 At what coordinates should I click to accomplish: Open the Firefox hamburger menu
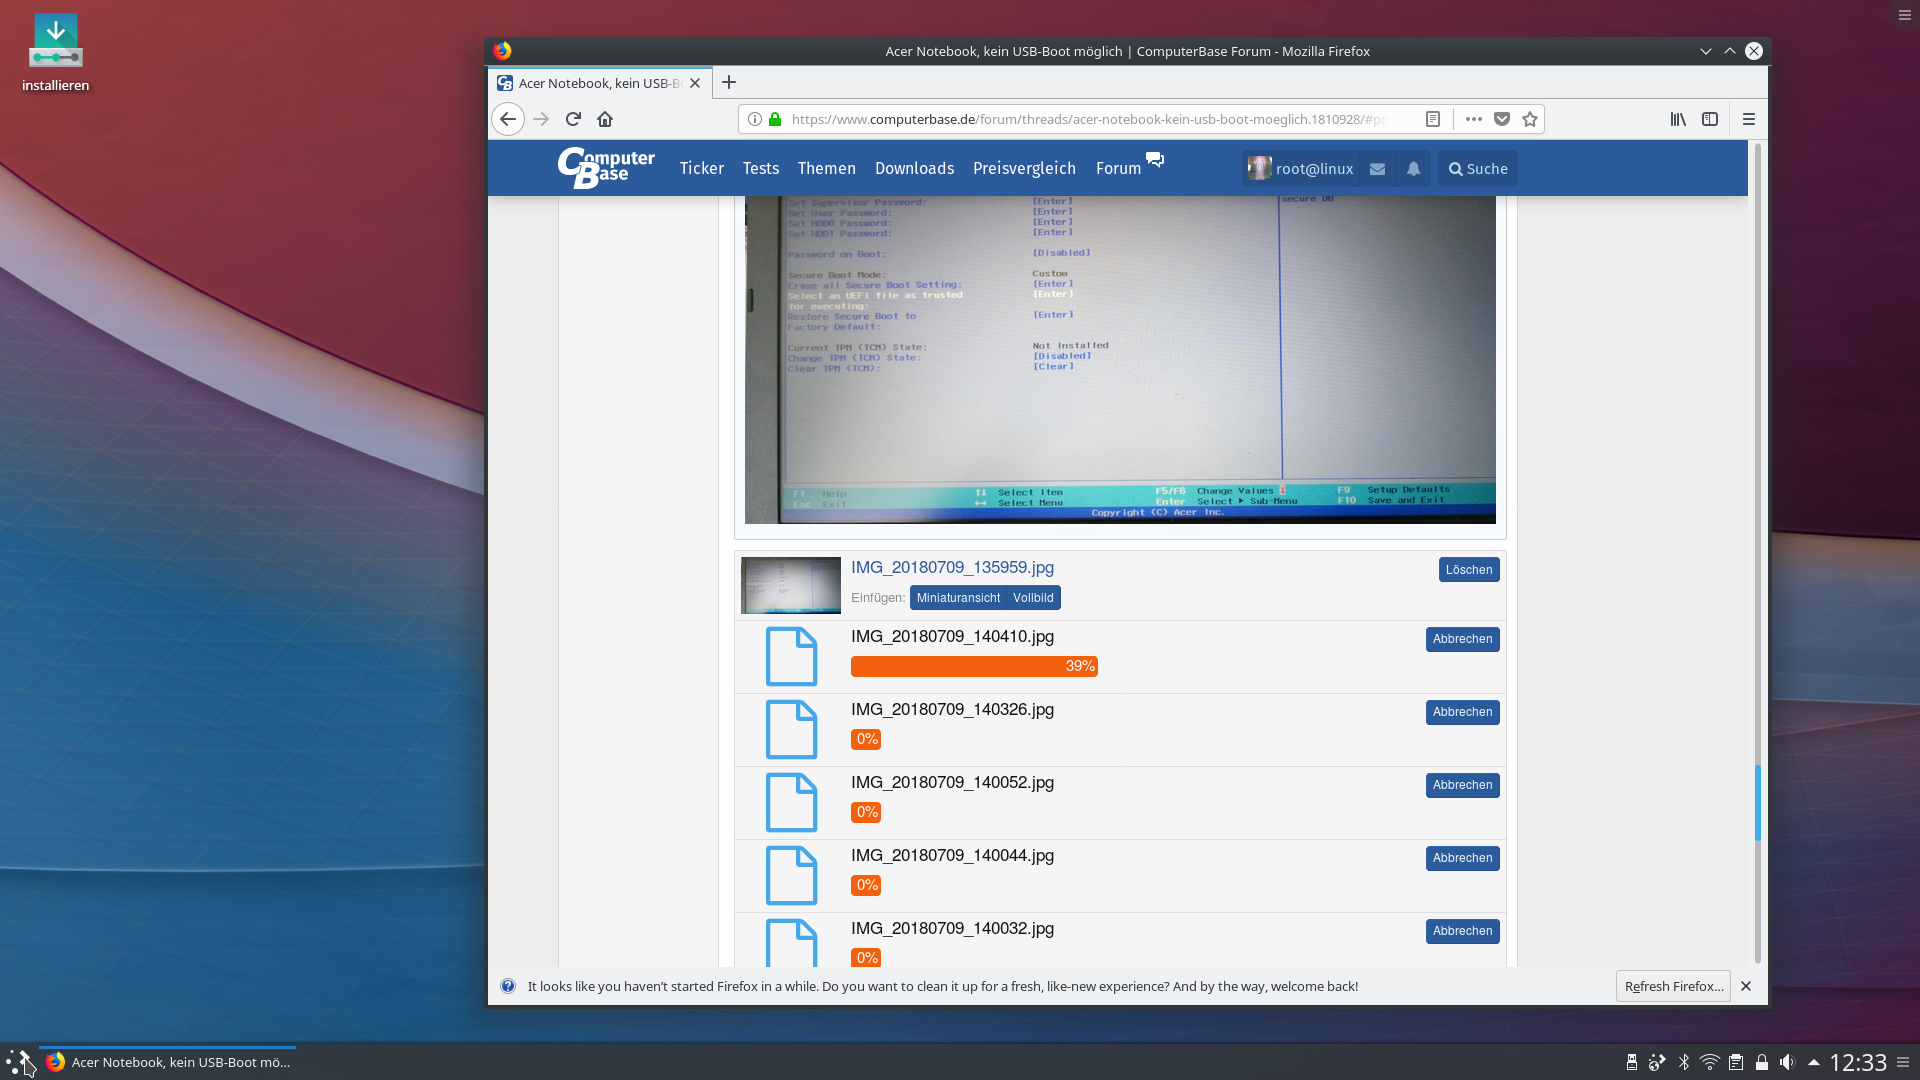pyautogui.click(x=1749, y=119)
